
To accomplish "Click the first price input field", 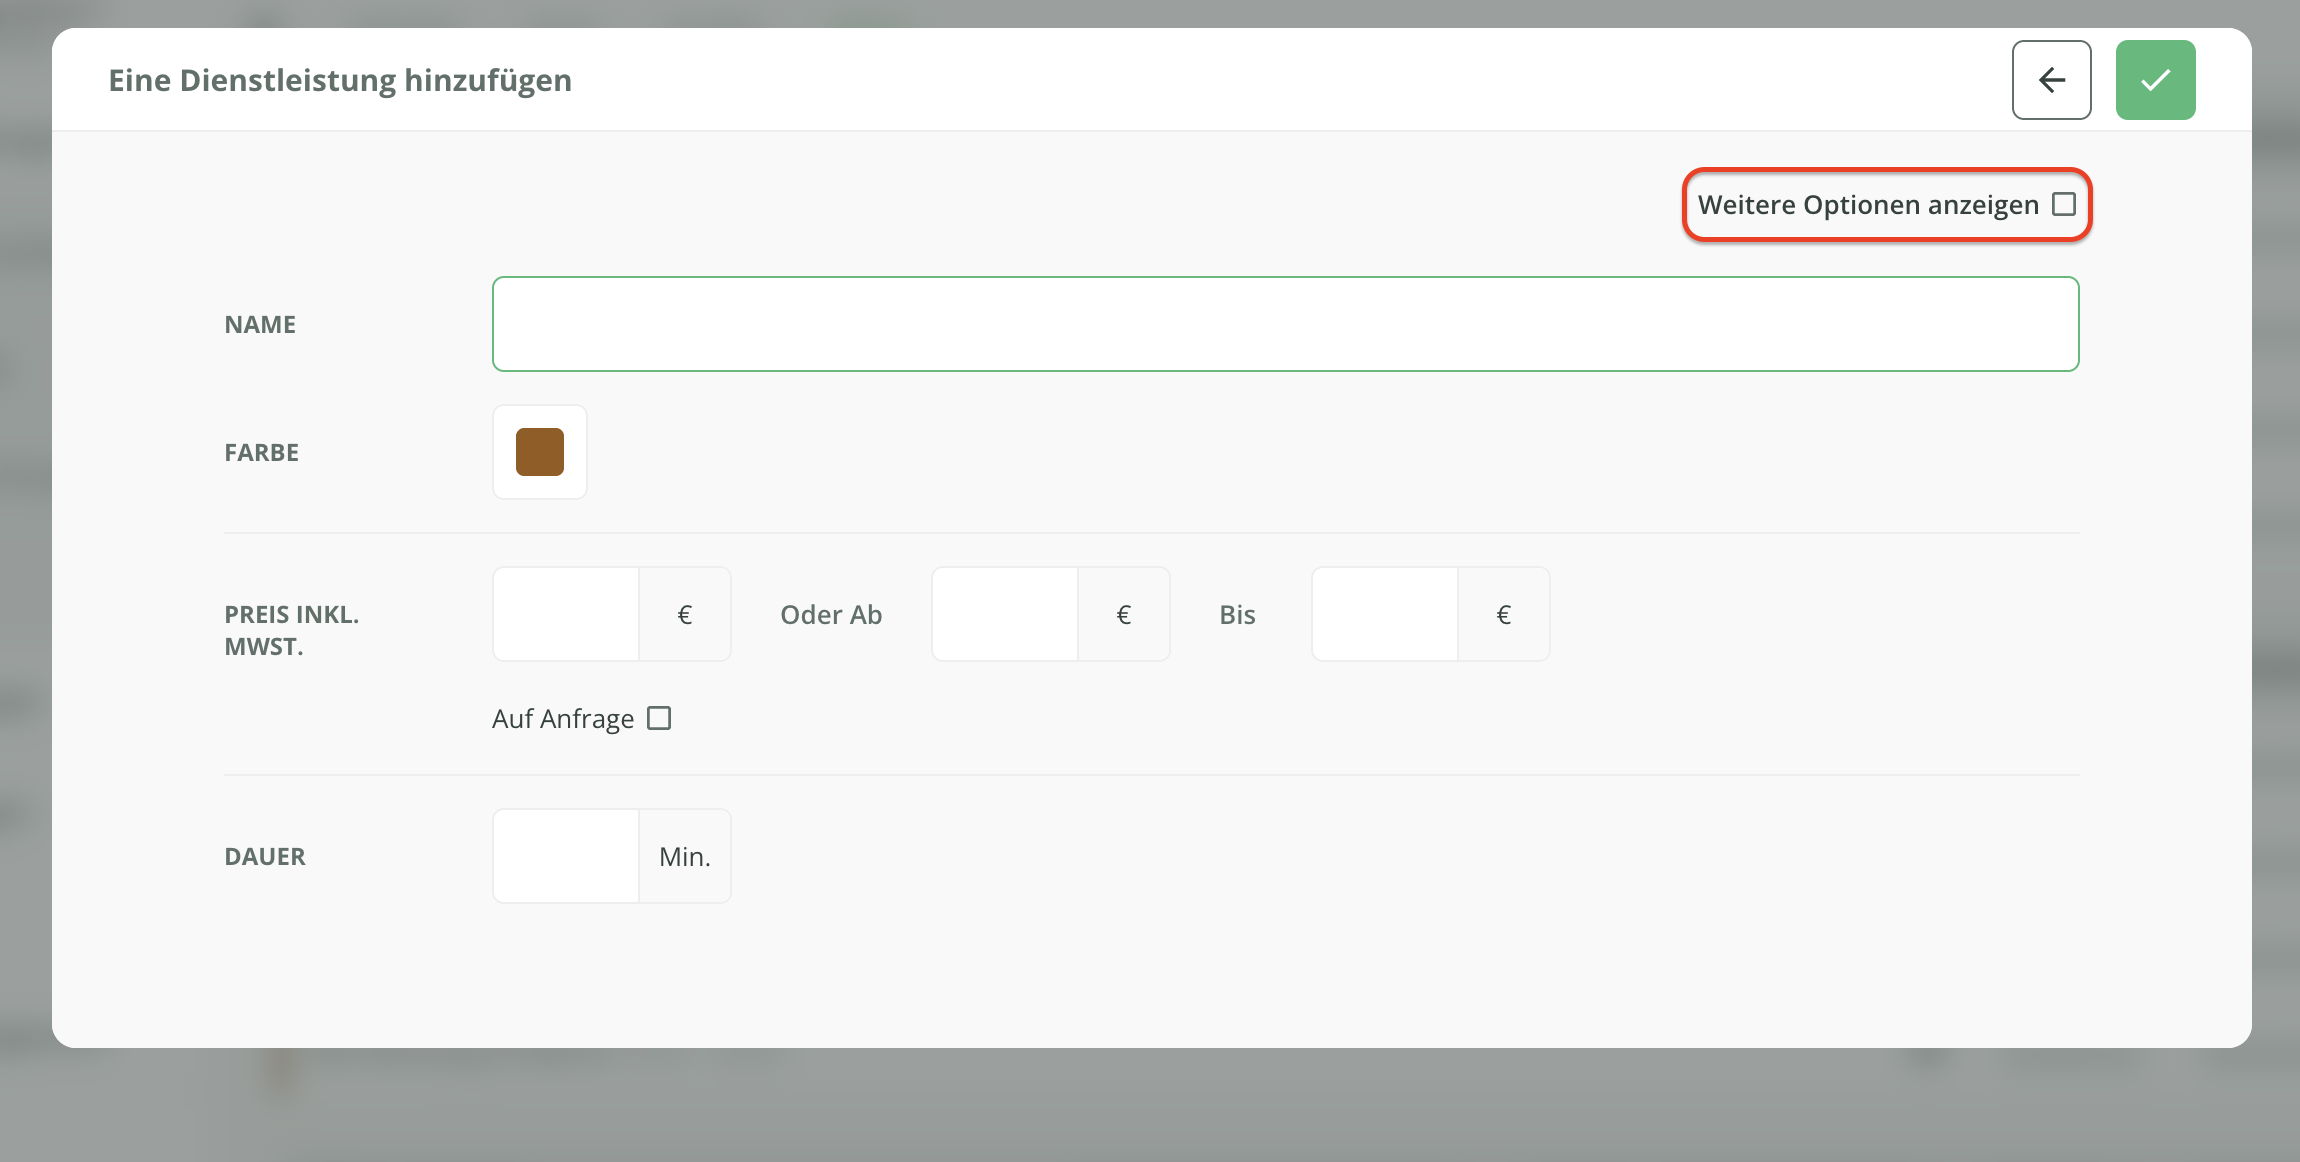I will [x=566, y=614].
